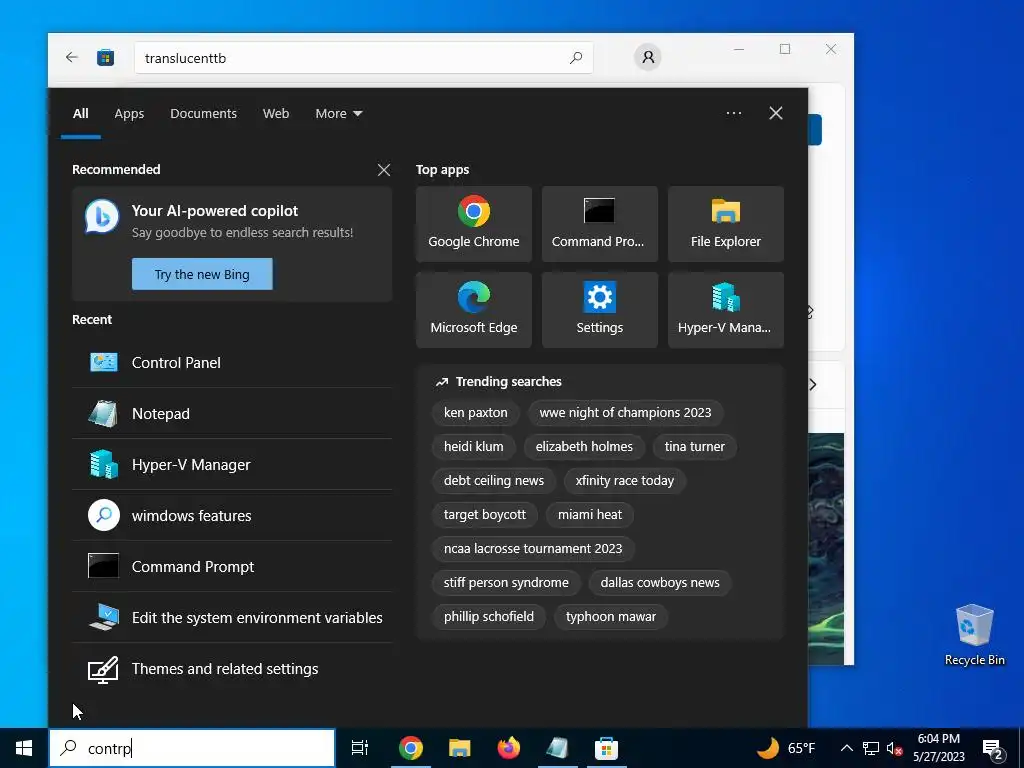
Task: Switch to the Web search tab
Action: pyautogui.click(x=276, y=114)
